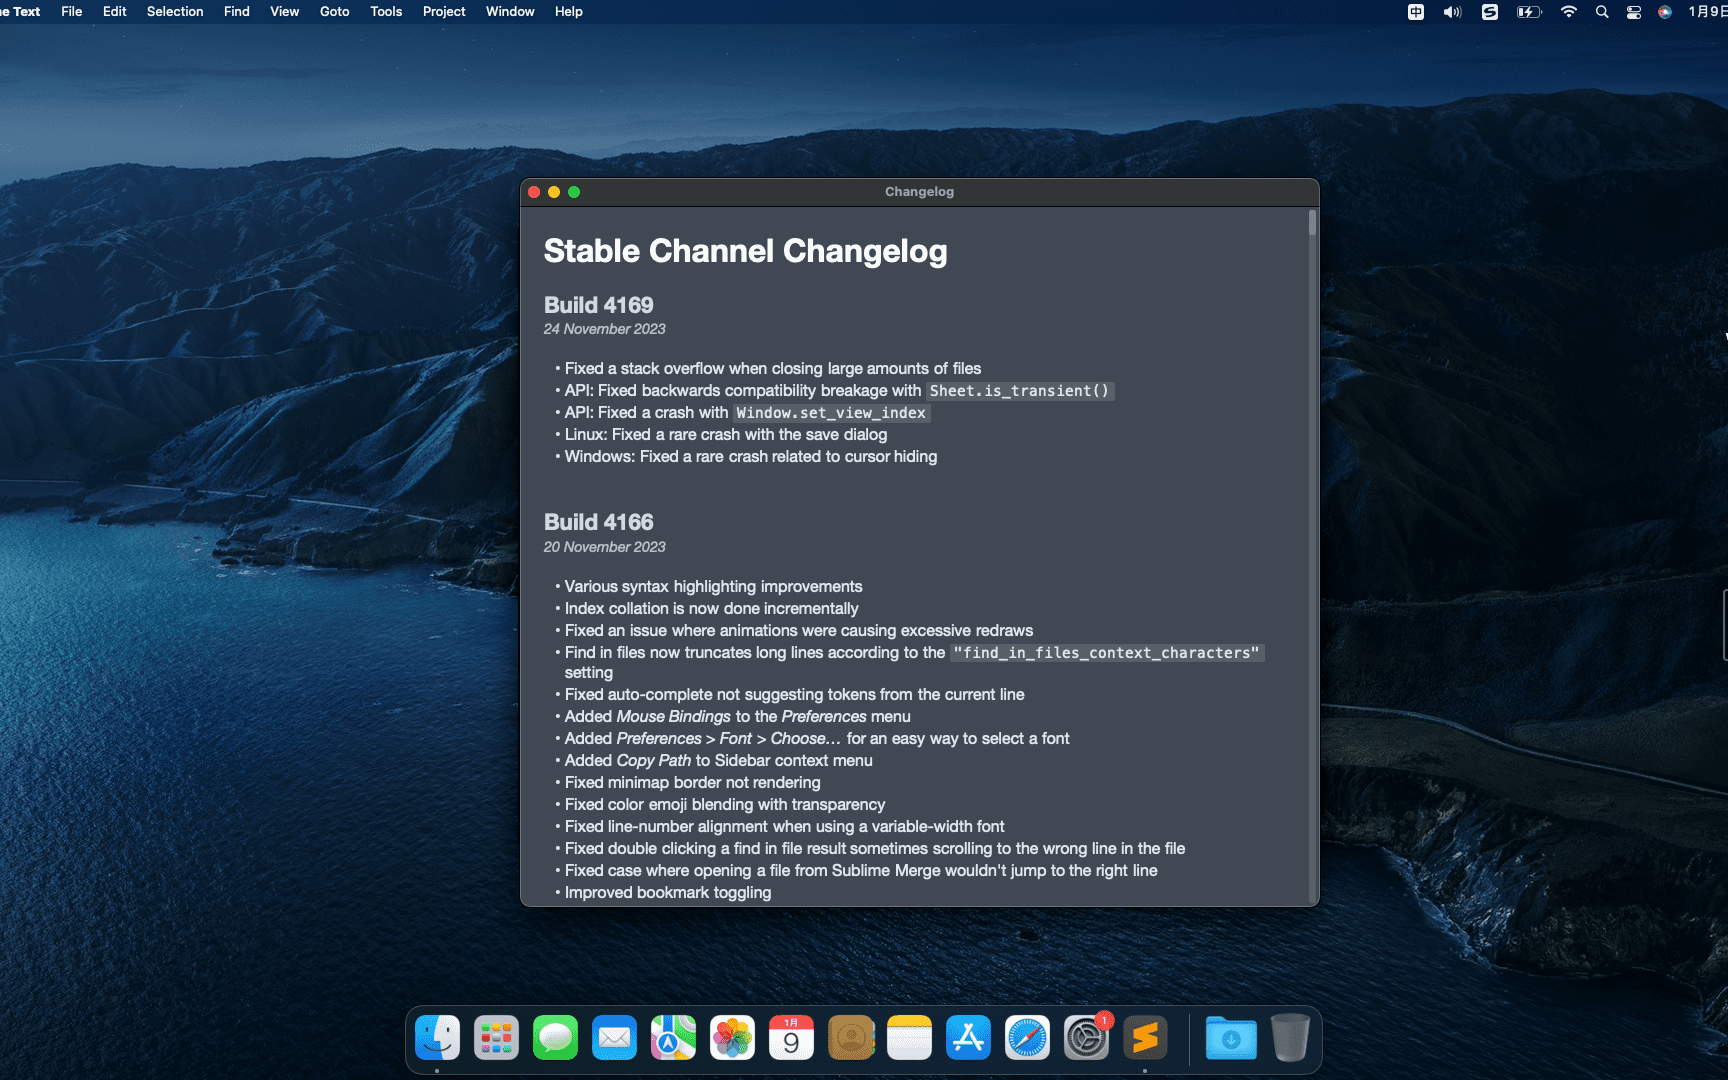Click 'Fixed line-number alignment' line
The image size is (1728, 1080).
coord(784,827)
